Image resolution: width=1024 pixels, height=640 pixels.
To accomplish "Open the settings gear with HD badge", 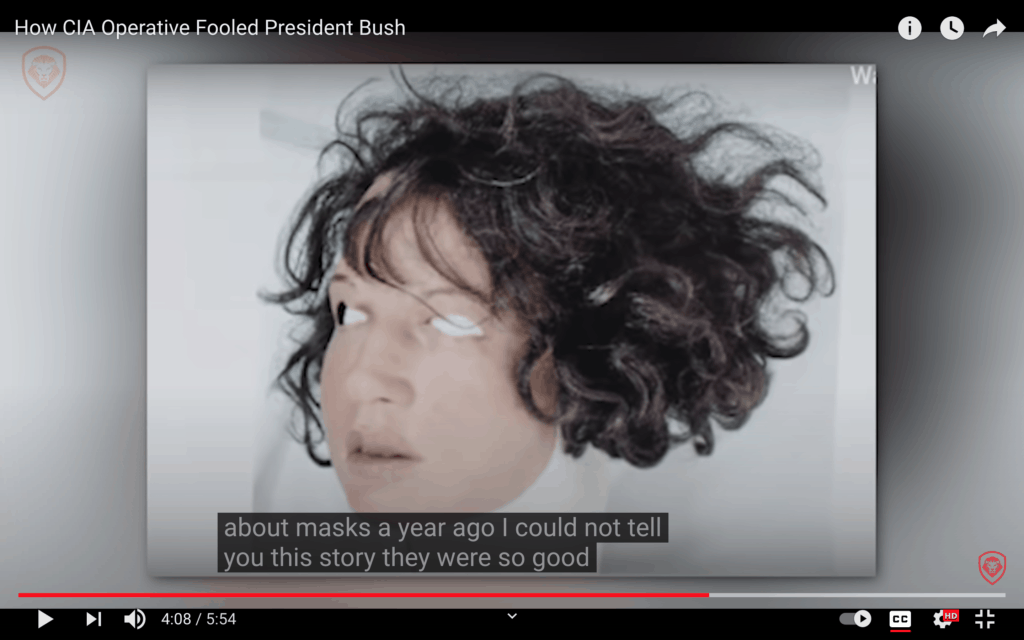I will (x=944, y=618).
